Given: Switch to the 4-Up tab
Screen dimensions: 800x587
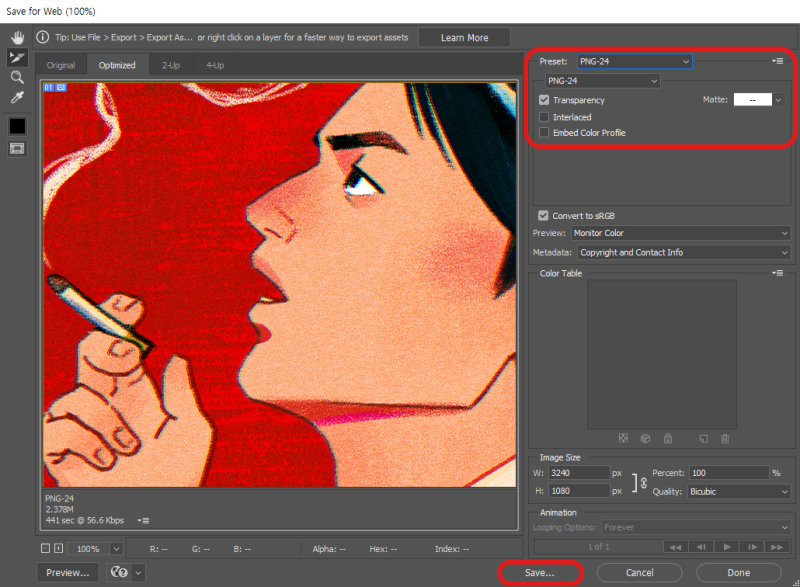Looking at the screenshot, I should 215,65.
